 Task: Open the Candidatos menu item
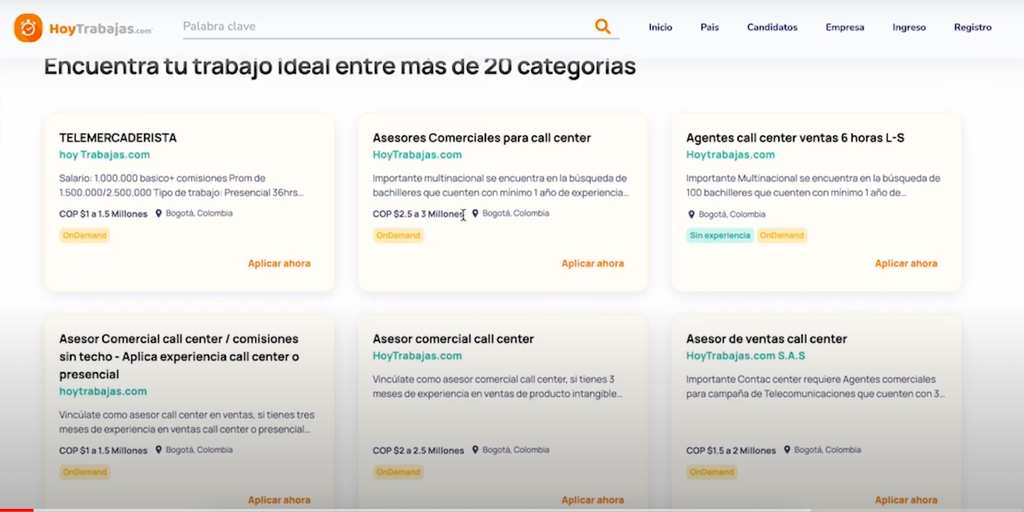pyautogui.click(x=772, y=27)
